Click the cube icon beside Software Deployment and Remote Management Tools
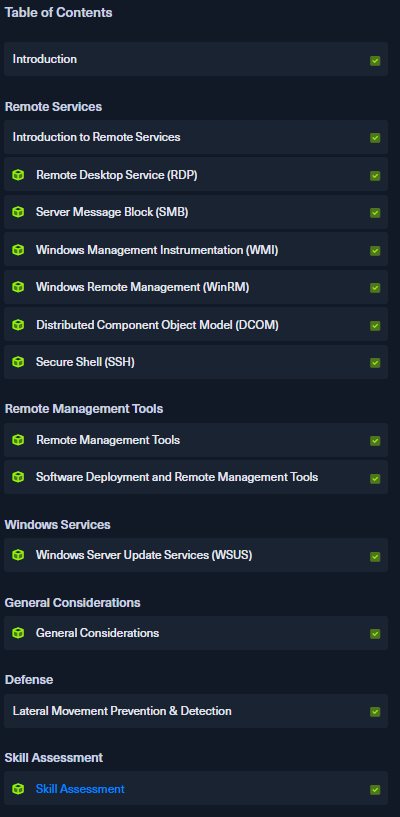This screenshot has width=400, height=817. pos(18,477)
